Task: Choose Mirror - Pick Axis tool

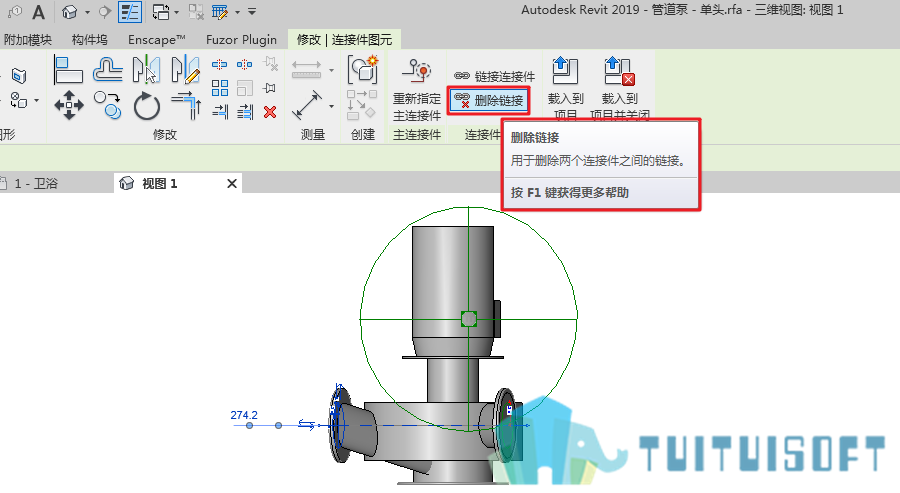Action: tap(146, 70)
